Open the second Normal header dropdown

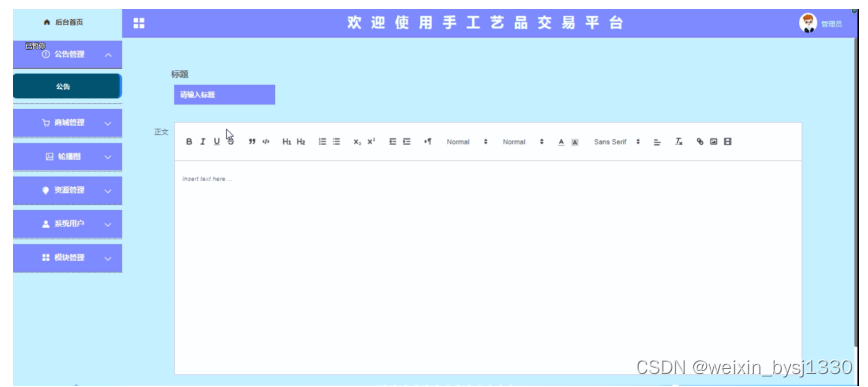(x=523, y=142)
